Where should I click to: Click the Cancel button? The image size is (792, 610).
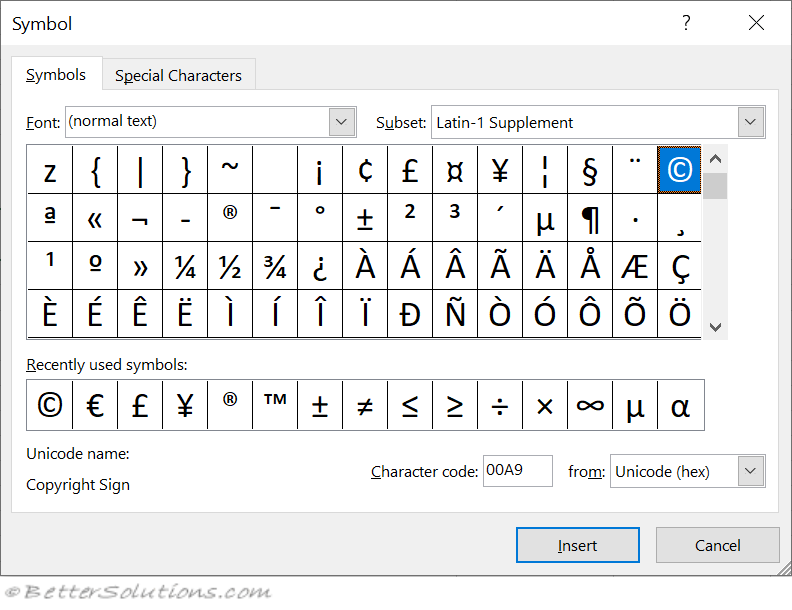pyautogui.click(x=717, y=545)
